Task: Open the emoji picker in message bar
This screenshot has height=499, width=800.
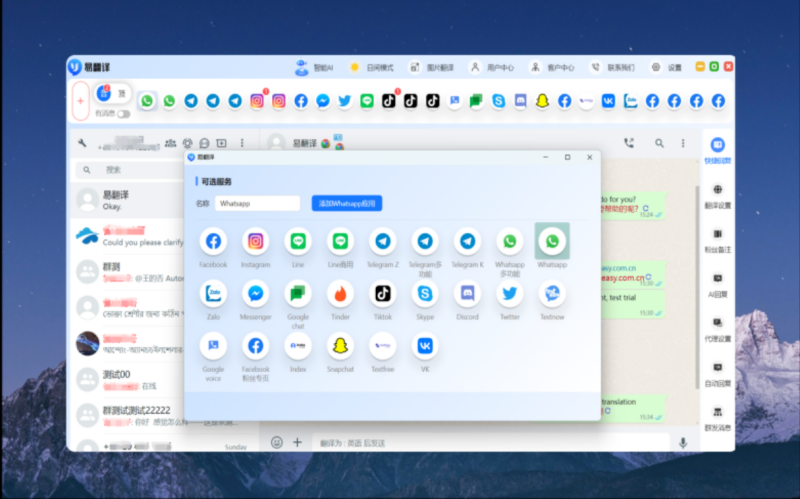Action: pos(277,442)
